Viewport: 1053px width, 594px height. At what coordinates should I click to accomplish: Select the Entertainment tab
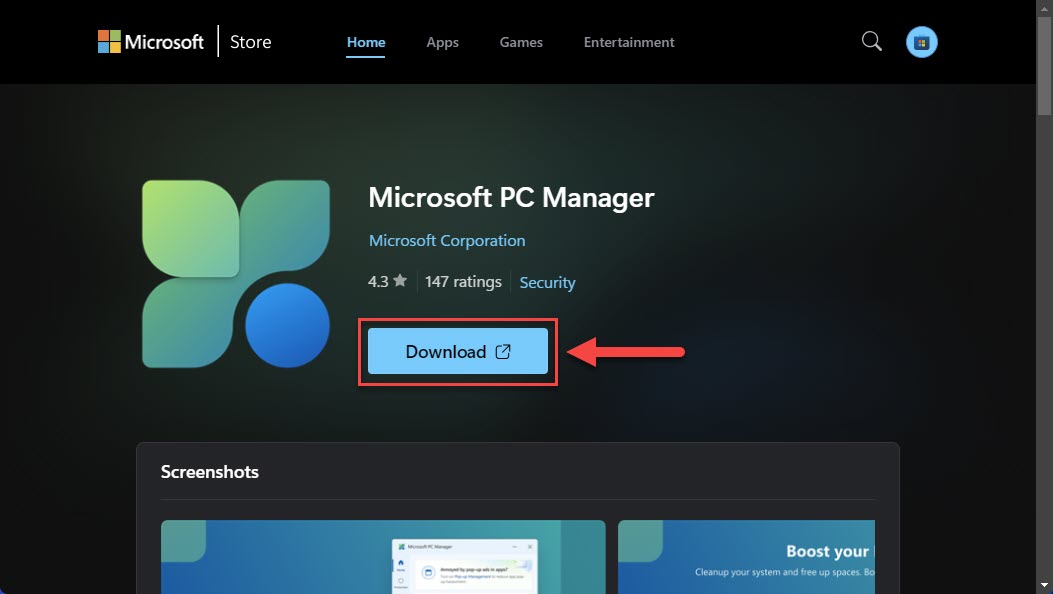[629, 42]
